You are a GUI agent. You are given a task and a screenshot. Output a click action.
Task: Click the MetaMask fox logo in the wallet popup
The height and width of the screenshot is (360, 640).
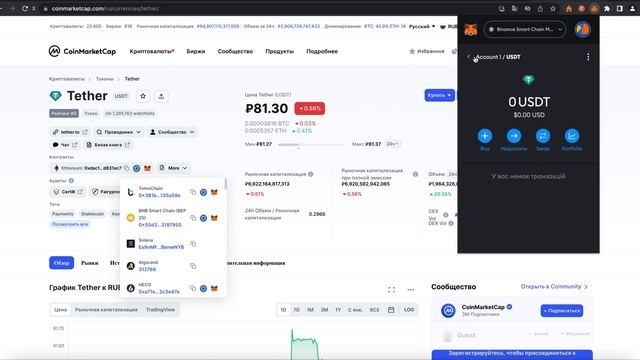coord(471,29)
